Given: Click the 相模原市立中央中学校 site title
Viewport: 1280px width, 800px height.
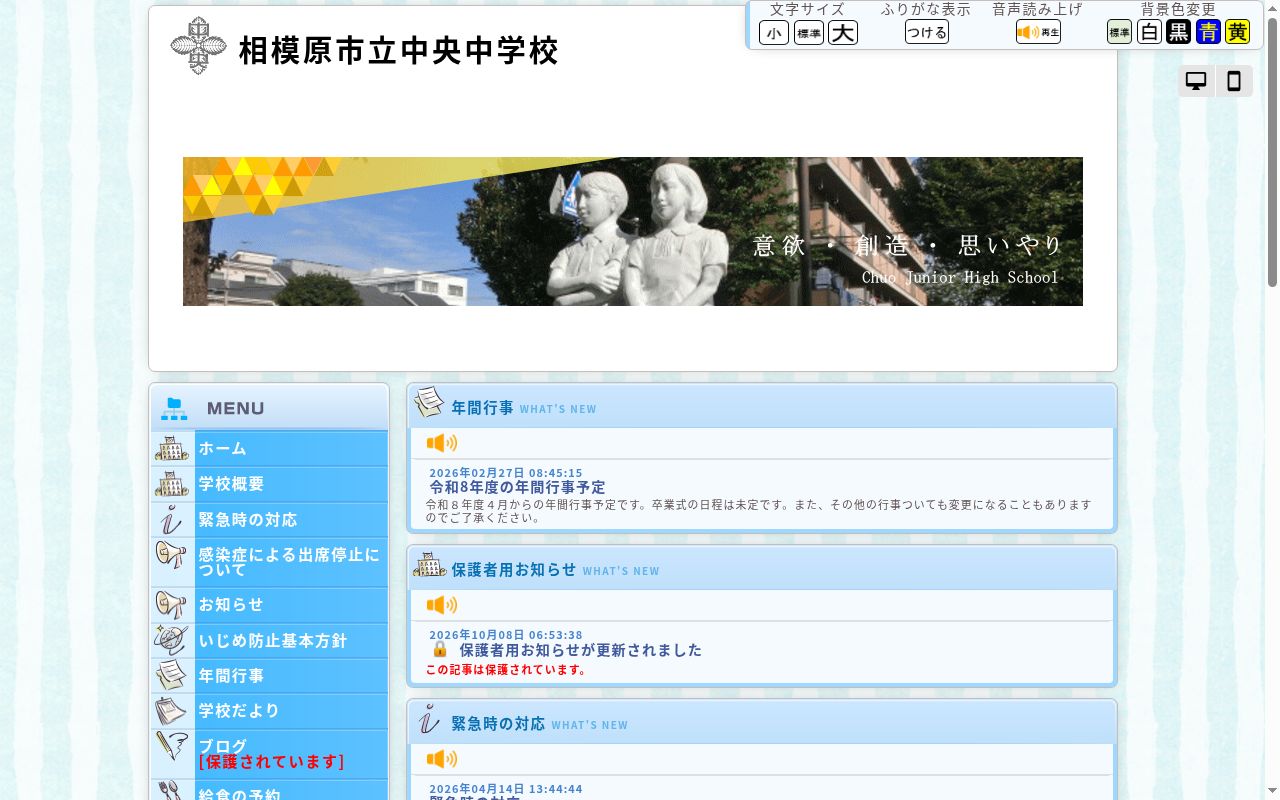Looking at the screenshot, I should (x=399, y=50).
